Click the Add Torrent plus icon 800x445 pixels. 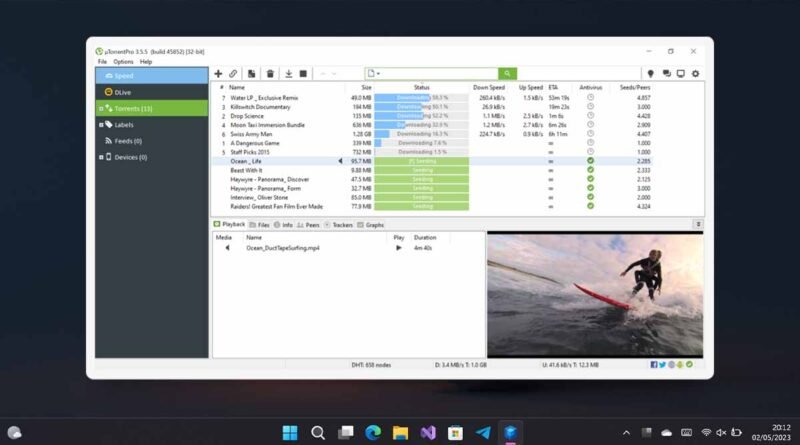pyautogui.click(x=218, y=73)
